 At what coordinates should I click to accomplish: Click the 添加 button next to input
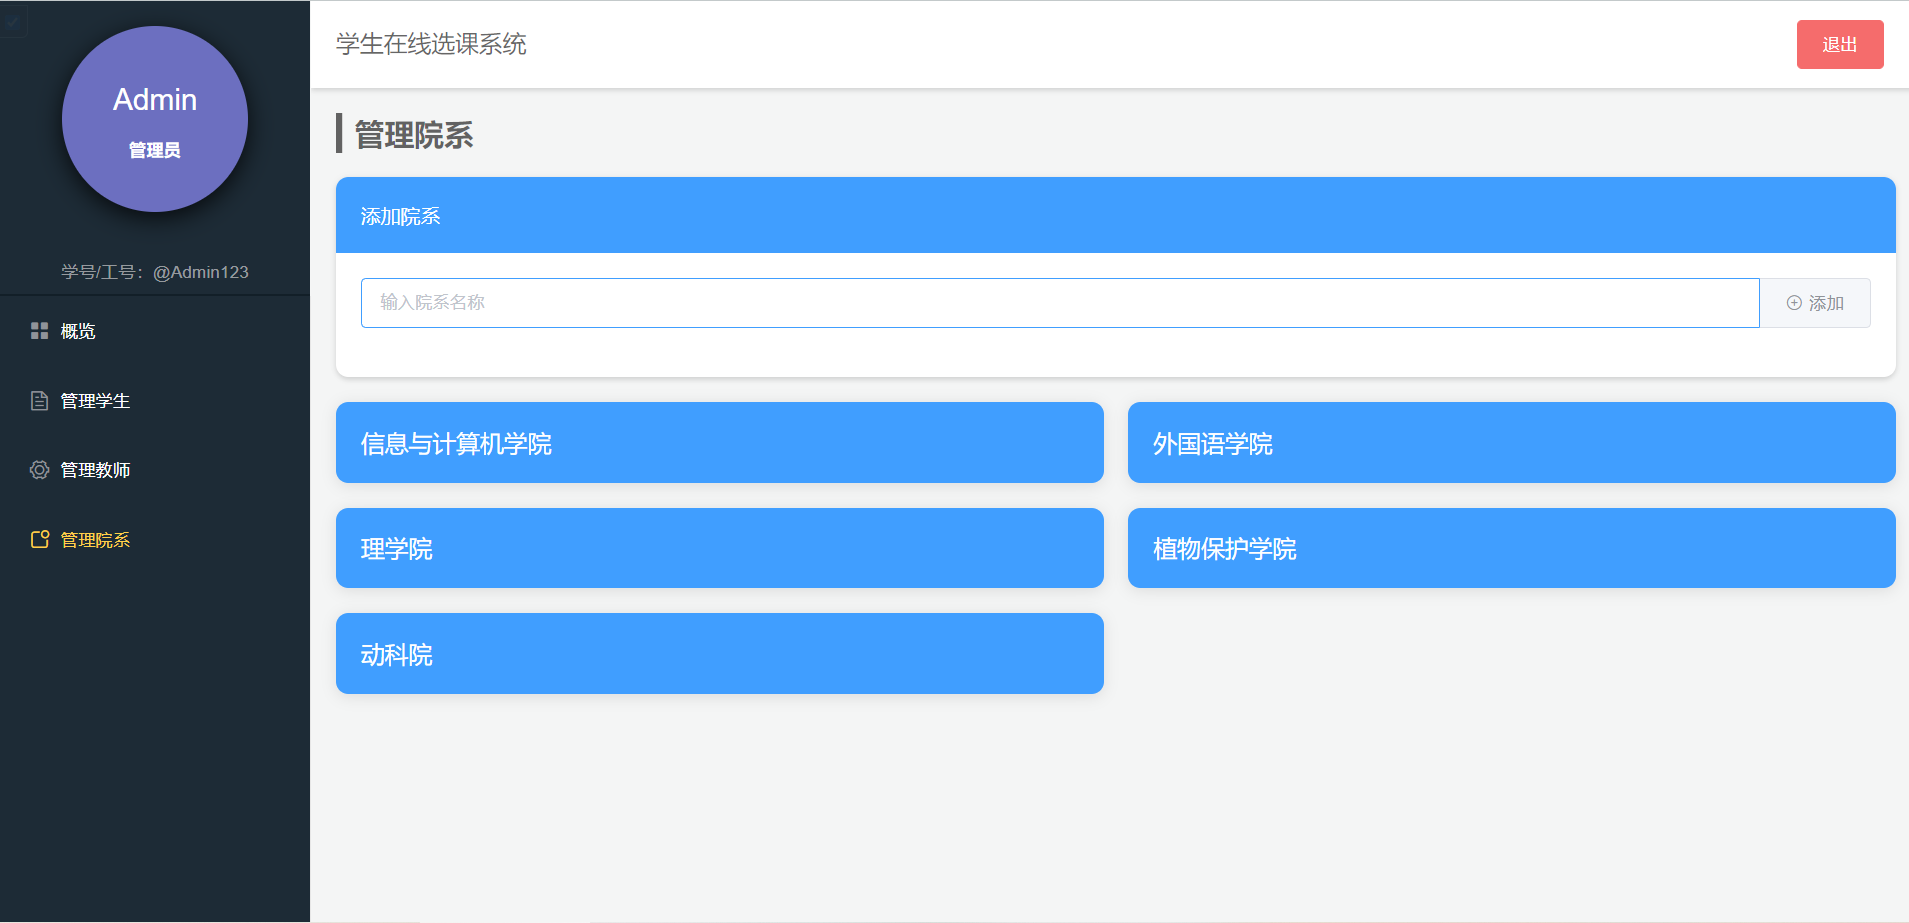pyautogui.click(x=1815, y=303)
